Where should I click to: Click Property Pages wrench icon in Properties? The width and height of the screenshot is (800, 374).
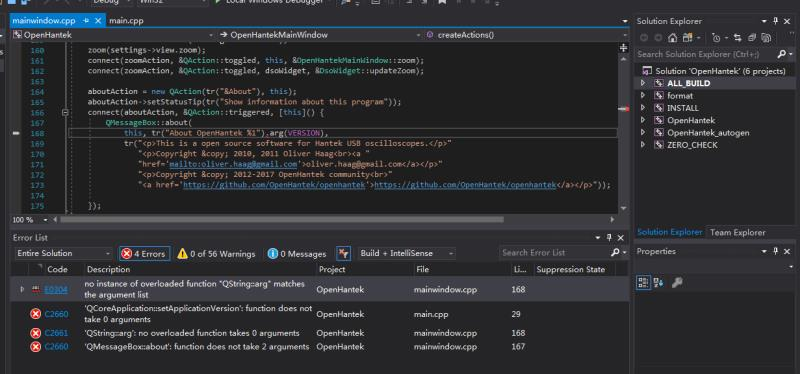pyautogui.click(x=677, y=282)
